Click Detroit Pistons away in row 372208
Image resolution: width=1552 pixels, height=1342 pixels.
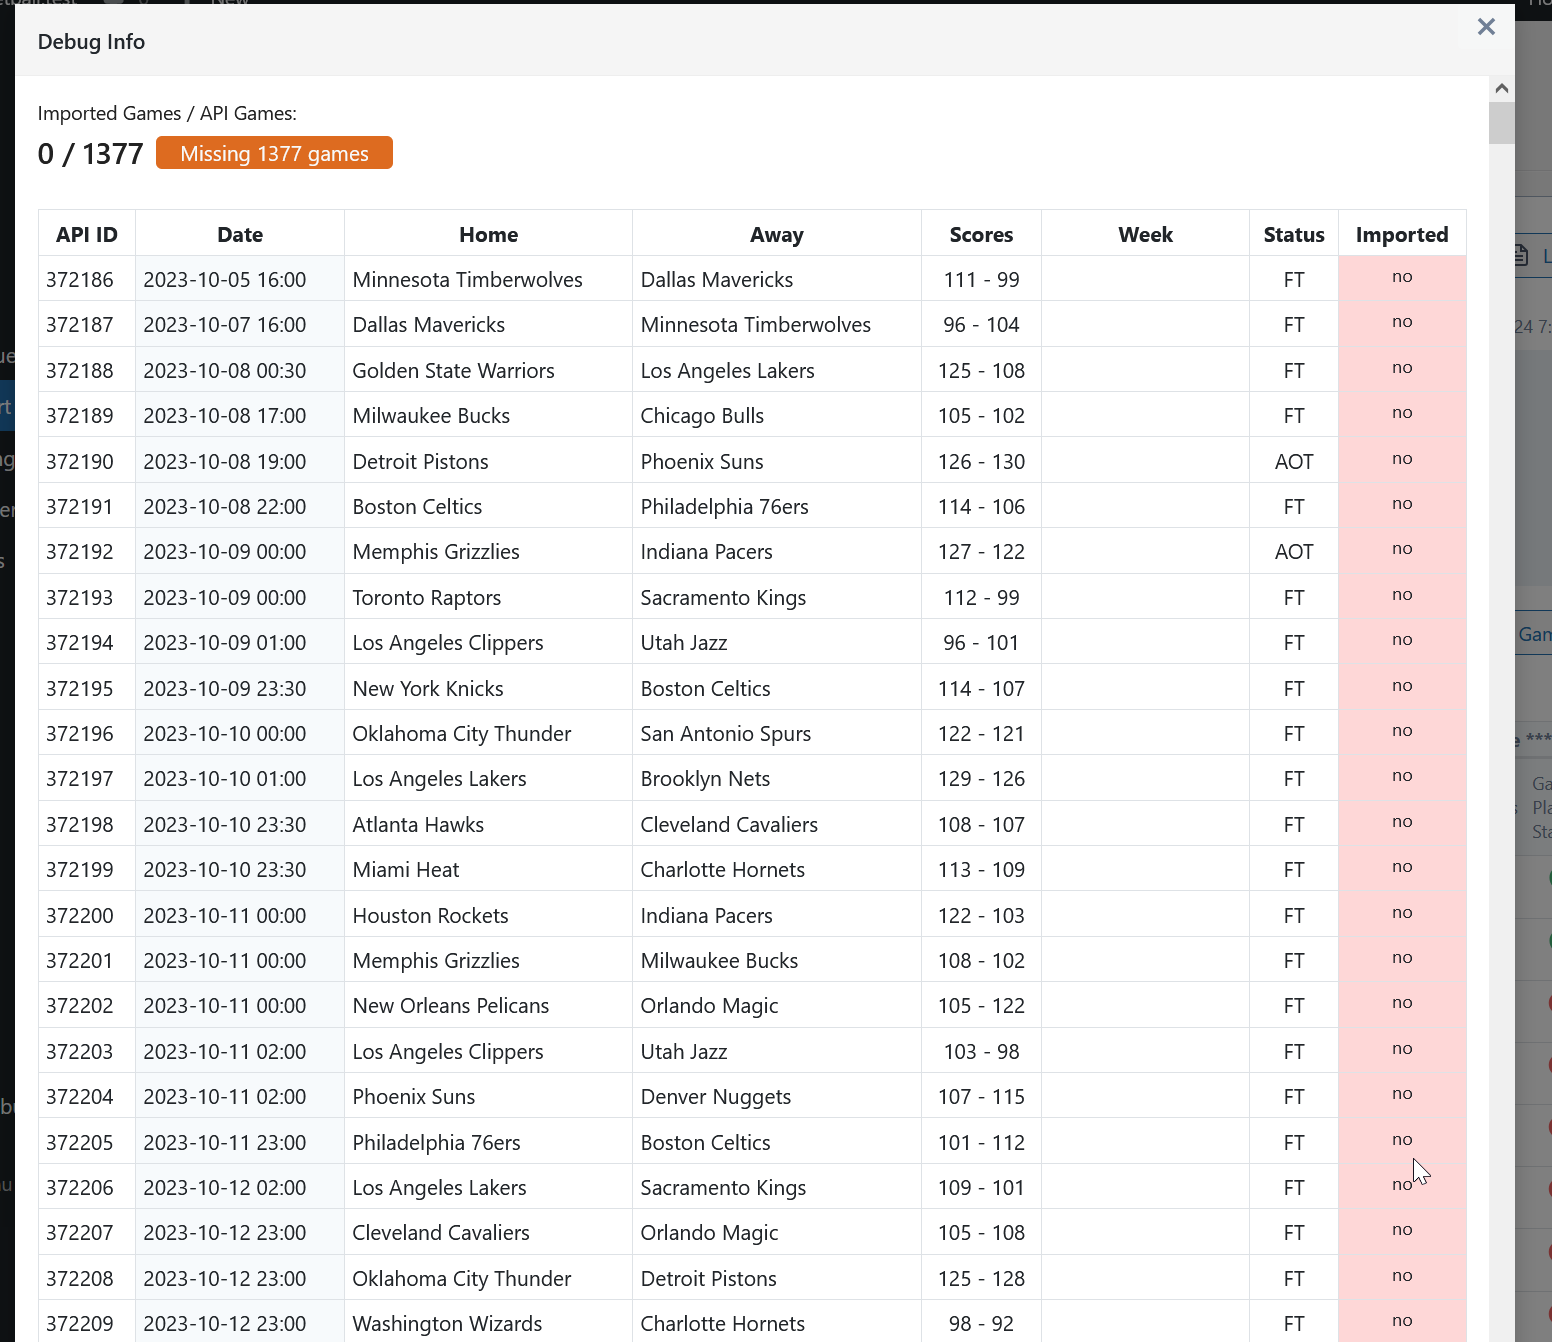tap(777, 1278)
